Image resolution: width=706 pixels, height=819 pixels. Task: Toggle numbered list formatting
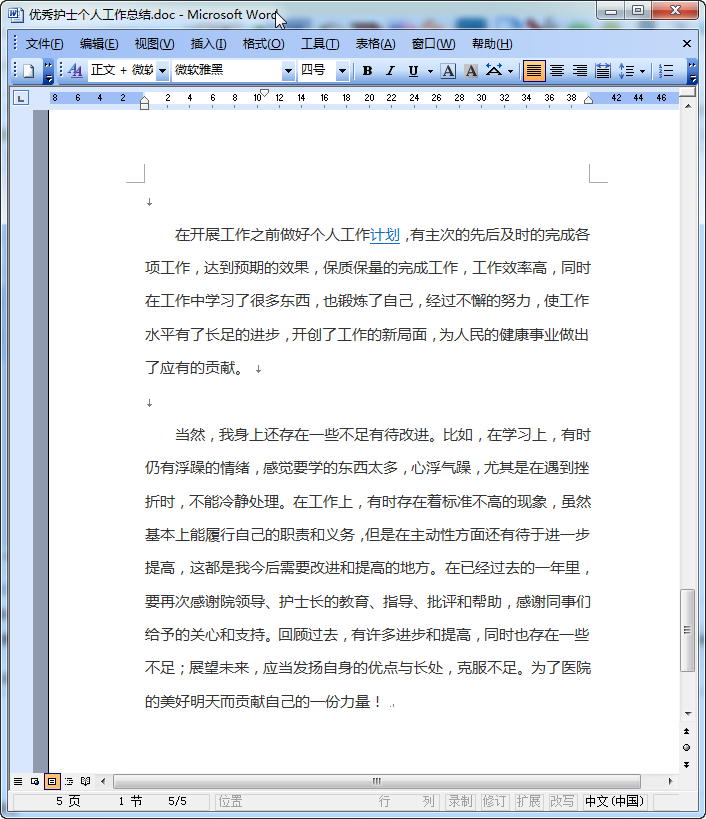[666, 71]
